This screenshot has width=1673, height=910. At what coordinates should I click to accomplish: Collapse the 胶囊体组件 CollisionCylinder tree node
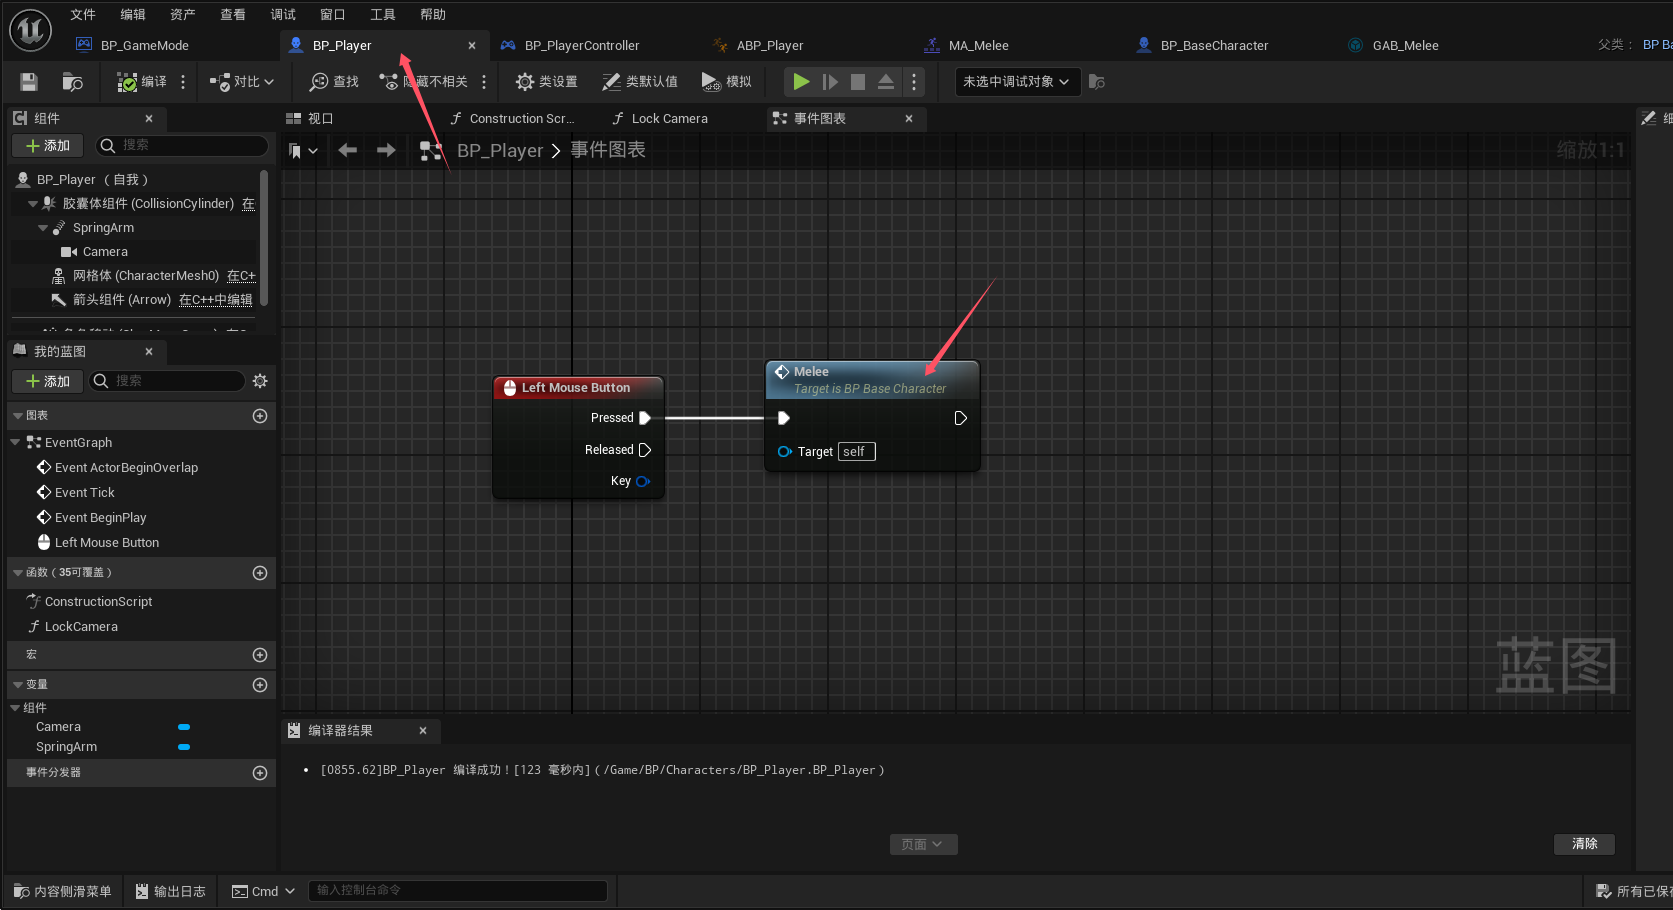[33, 203]
